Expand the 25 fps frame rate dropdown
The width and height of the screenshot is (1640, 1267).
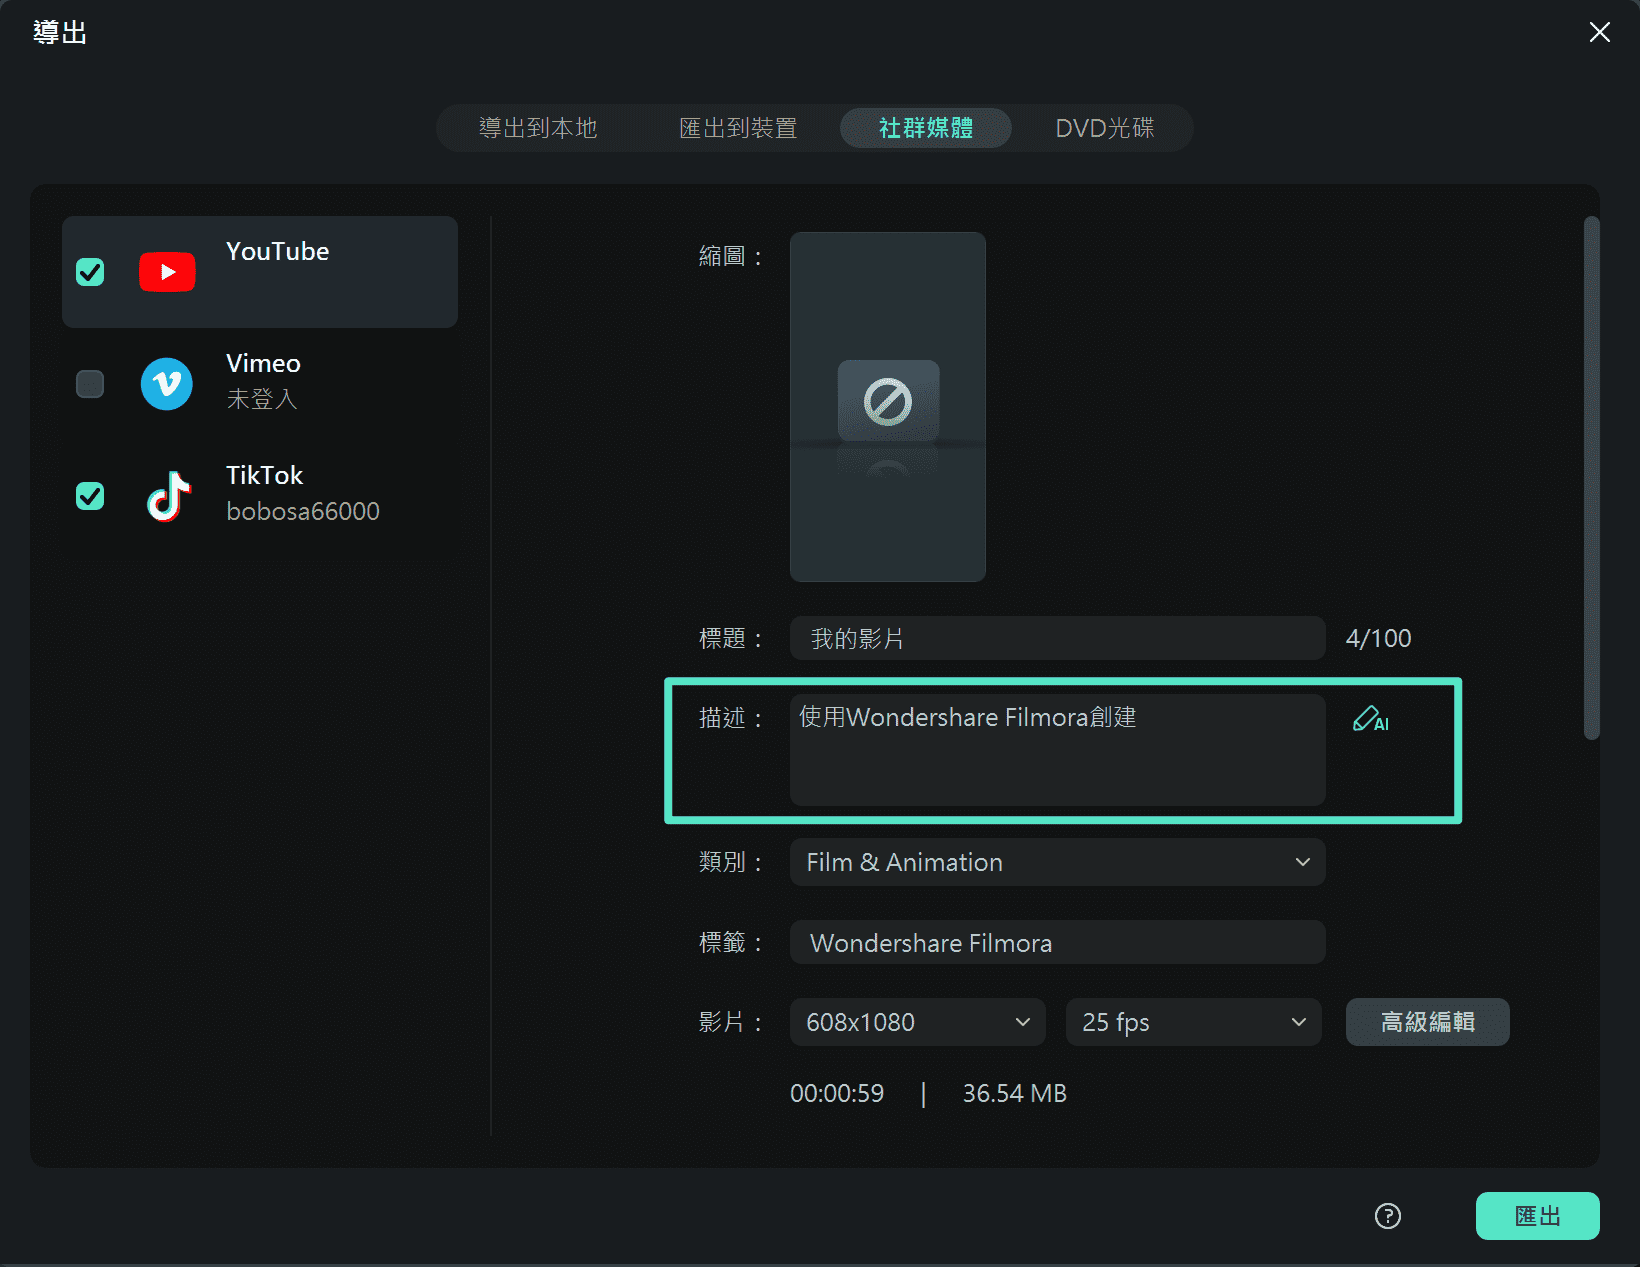[1194, 1022]
